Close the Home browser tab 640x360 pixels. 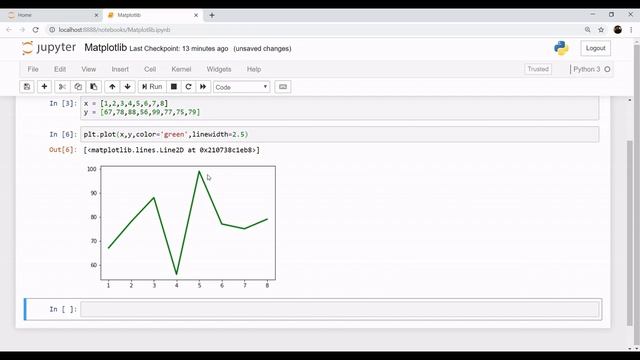(x=96, y=15)
